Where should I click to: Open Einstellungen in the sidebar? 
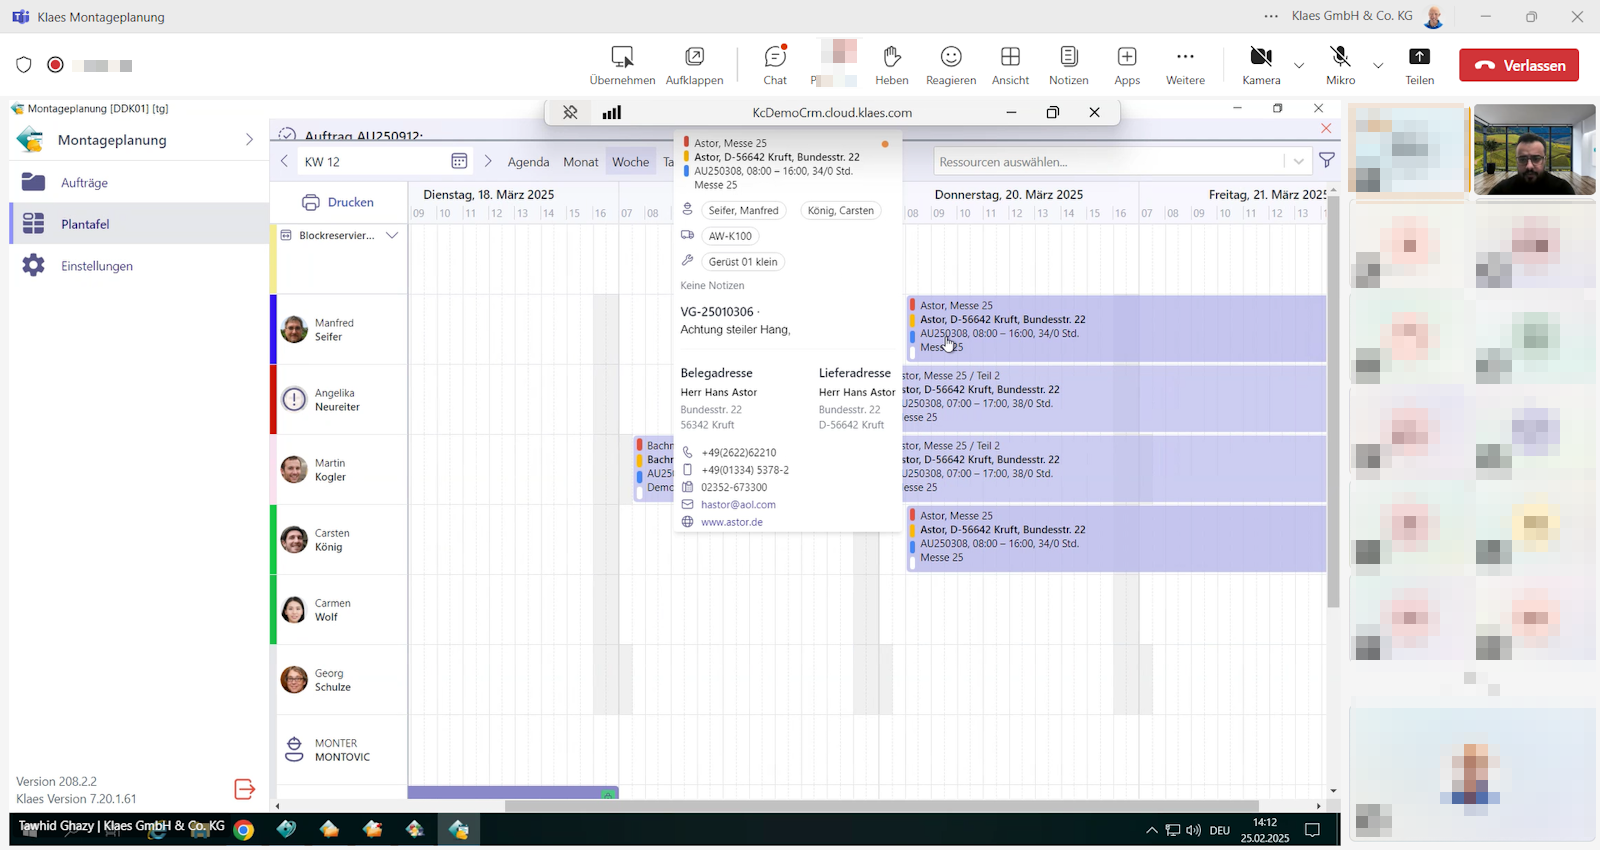coord(139,266)
